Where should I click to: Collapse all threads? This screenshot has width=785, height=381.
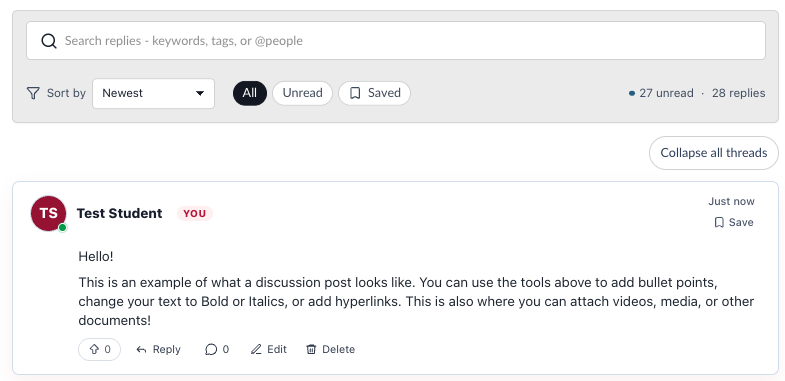tap(714, 153)
